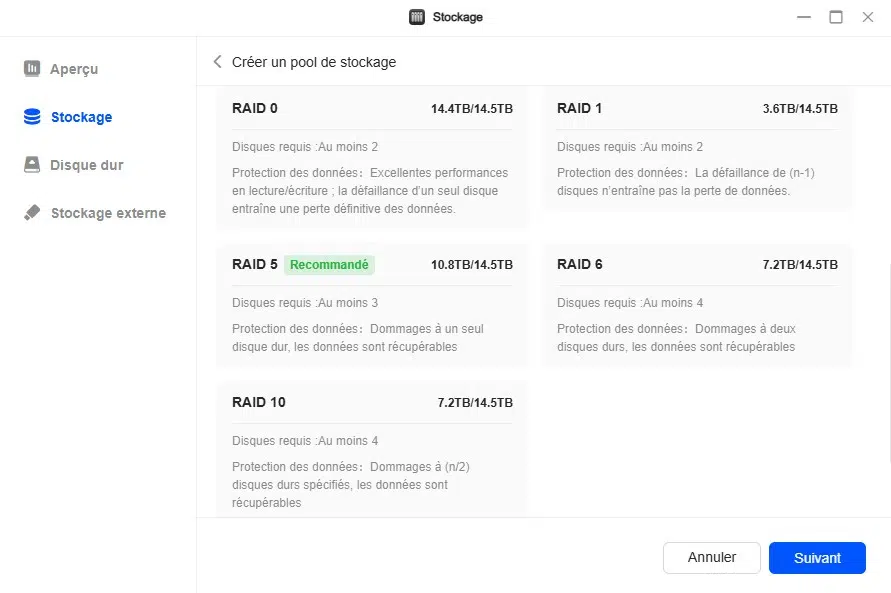
Task: Select the recommended RAID 5 card
Action: pos(372,305)
